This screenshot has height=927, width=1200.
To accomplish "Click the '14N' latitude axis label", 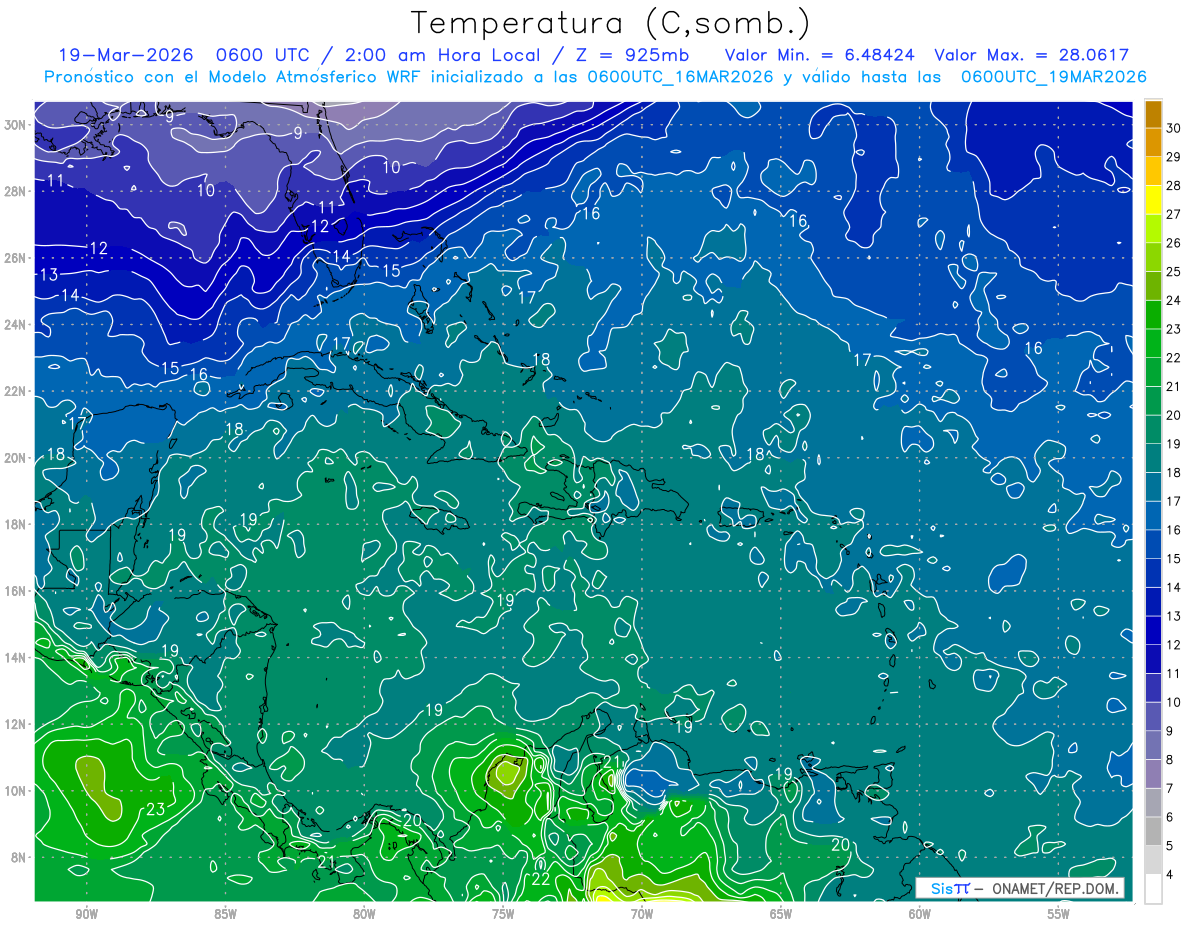I will [x=15, y=658].
